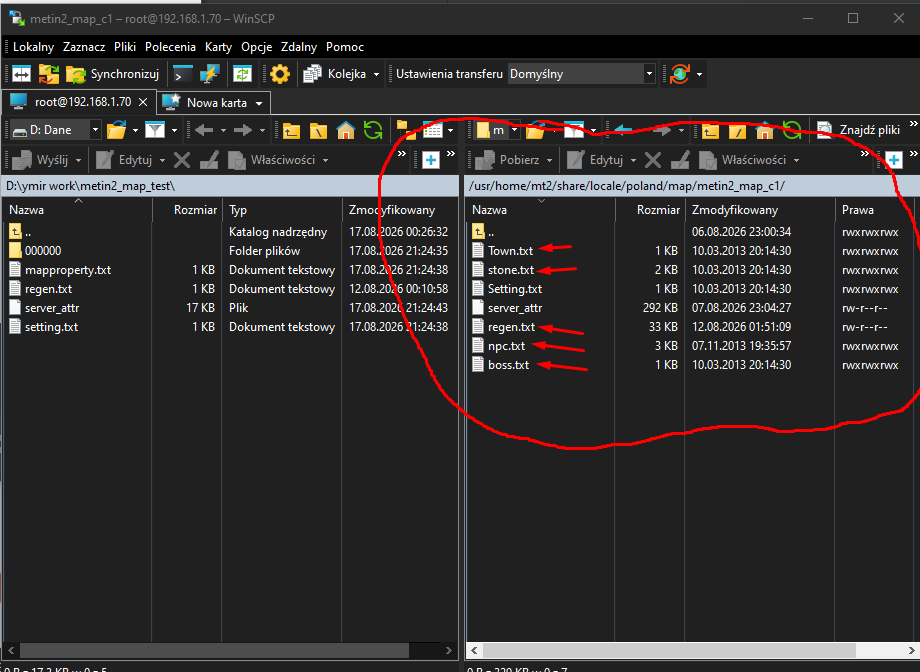The height and width of the screenshot is (672, 920).
Task: Select npc.txt in the remote panel
Action: [x=506, y=346]
